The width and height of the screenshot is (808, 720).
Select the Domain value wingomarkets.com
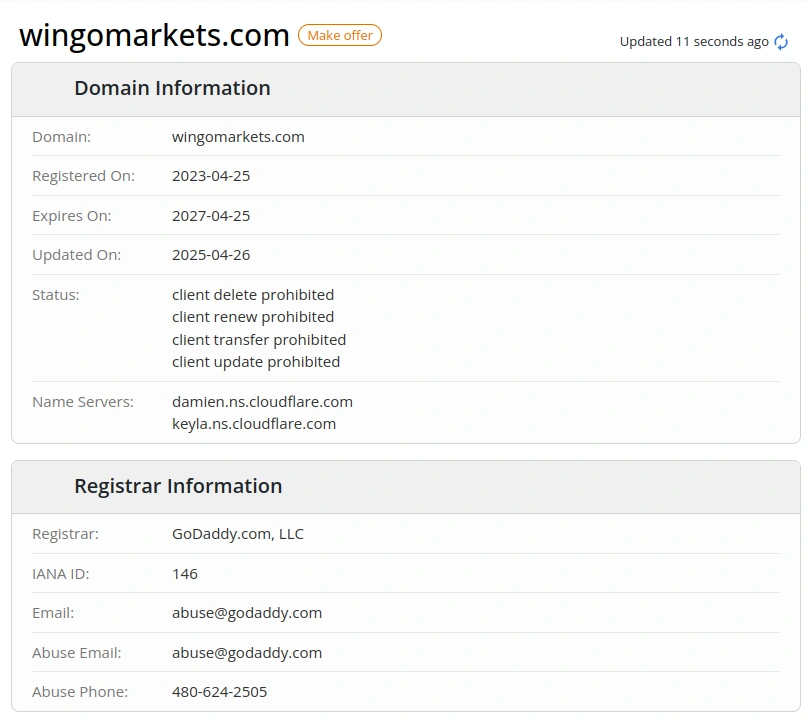(238, 137)
